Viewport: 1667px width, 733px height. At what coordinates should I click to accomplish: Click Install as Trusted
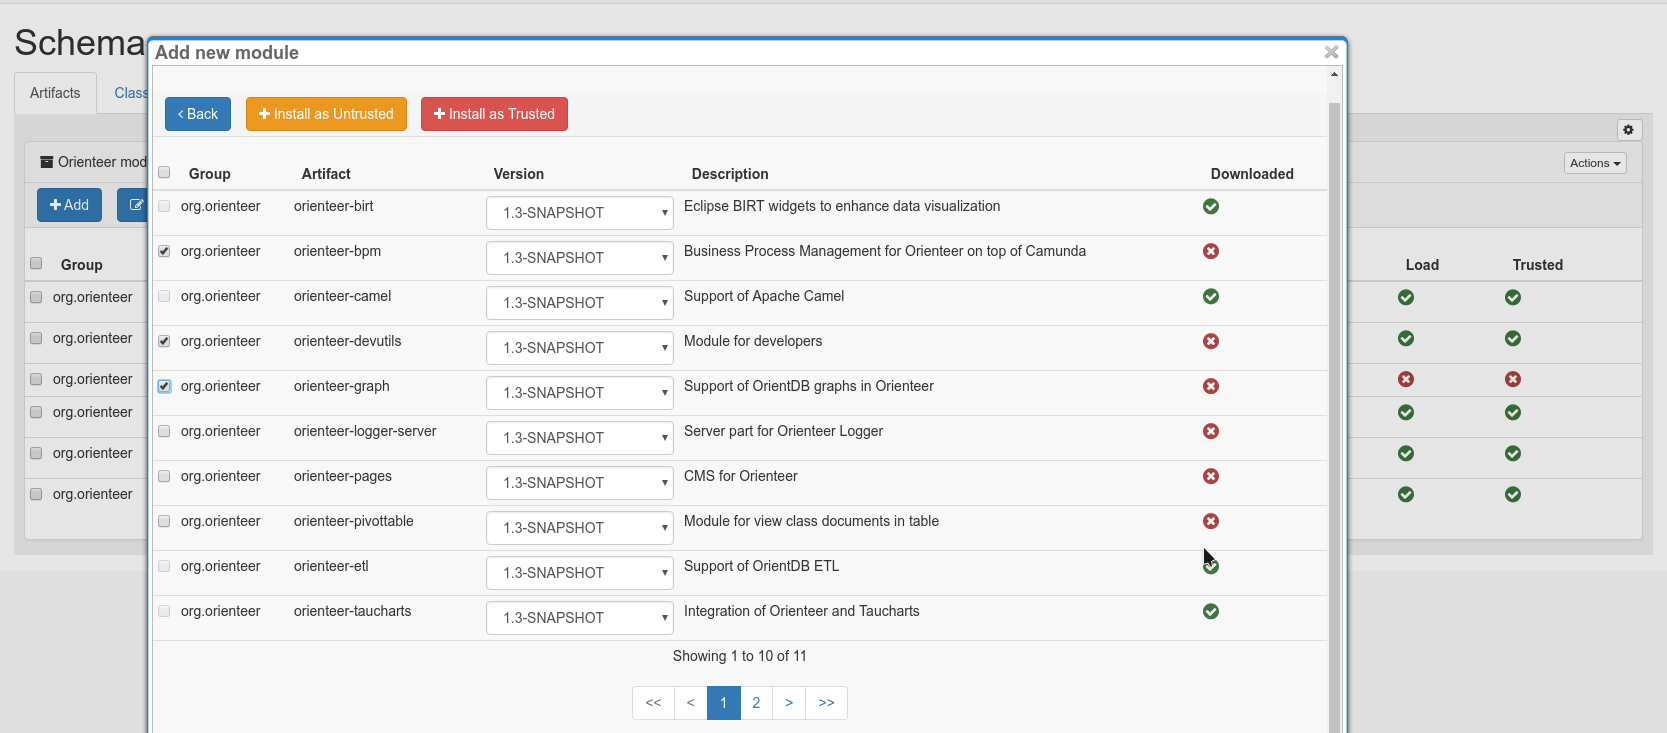tap(494, 114)
